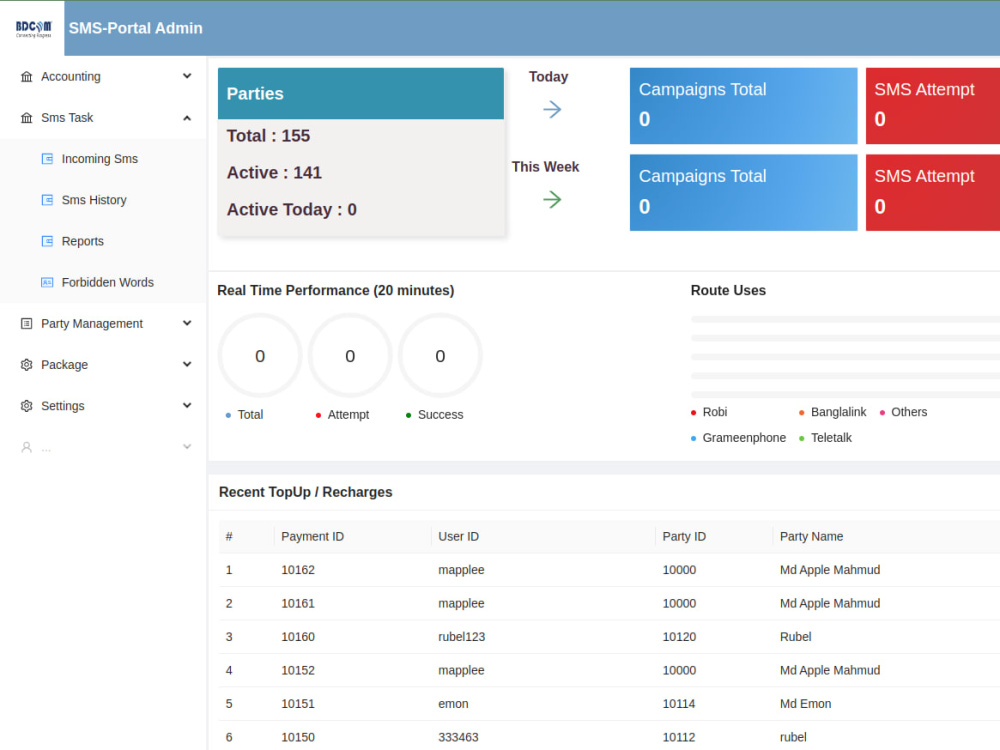Open the Party Management menu
Viewport: 1000px width, 750px height.
[x=103, y=323]
